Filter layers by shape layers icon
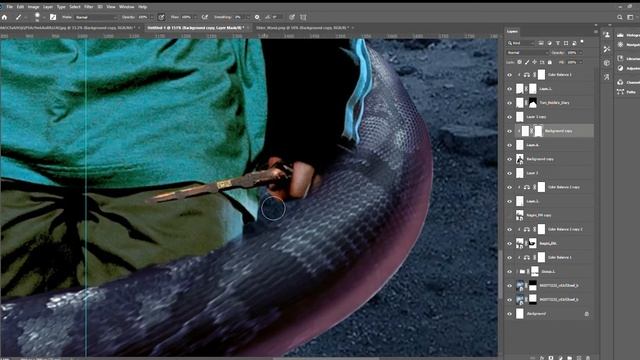Viewport: 640px width, 360px height. pos(566,43)
